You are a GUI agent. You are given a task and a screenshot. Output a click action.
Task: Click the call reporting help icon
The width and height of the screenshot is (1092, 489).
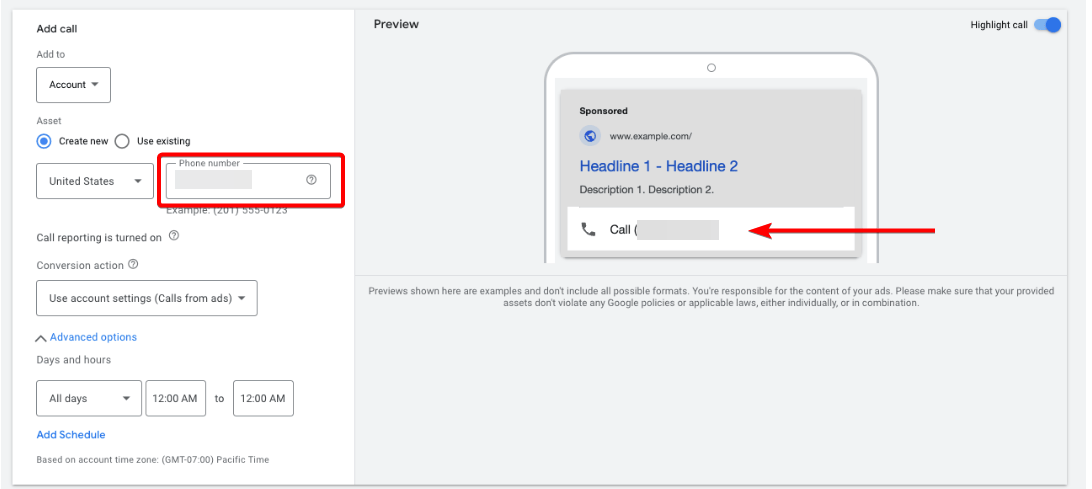coord(174,236)
